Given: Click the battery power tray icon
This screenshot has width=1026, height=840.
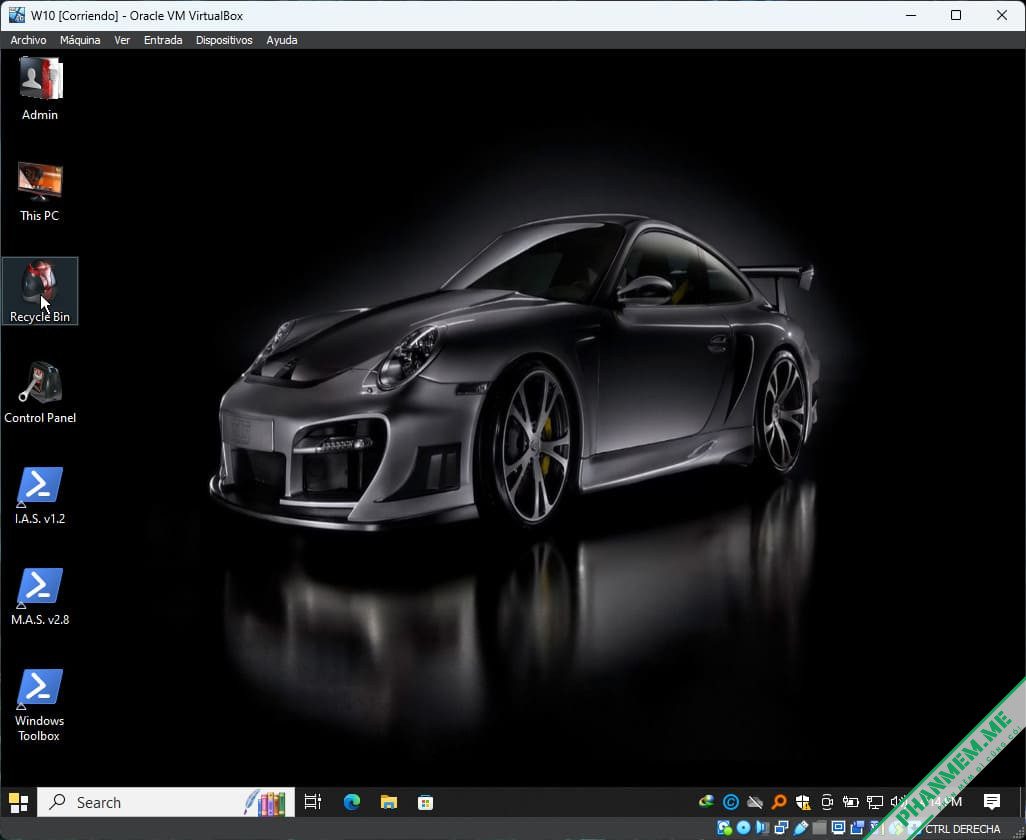Looking at the screenshot, I should pyautogui.click(x=851, y=802).
